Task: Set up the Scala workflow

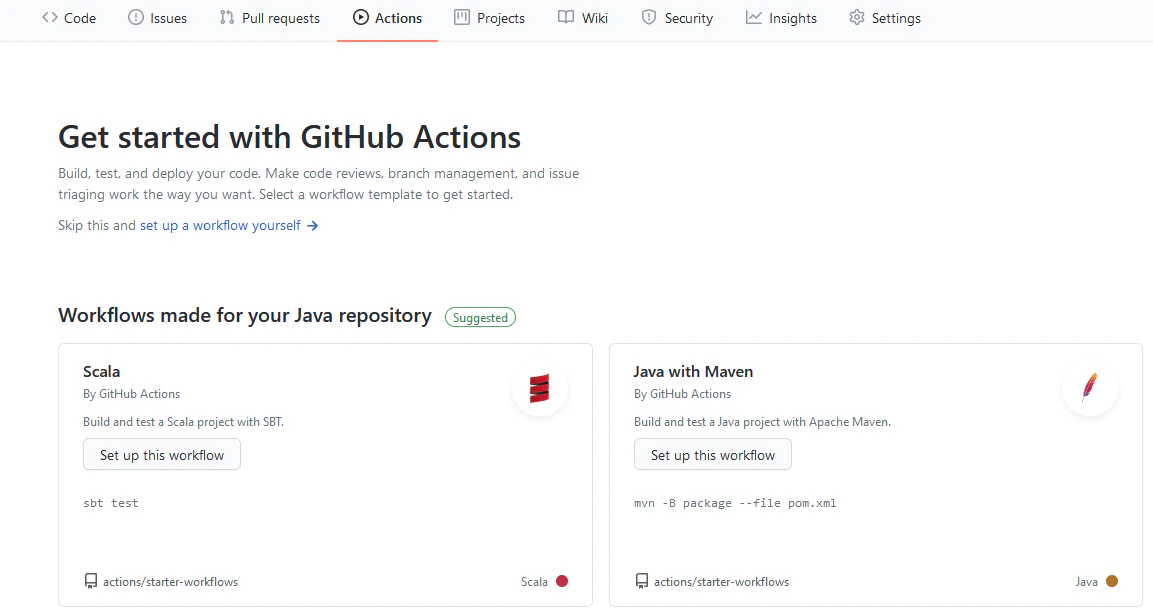Action: pyautogui.click(x=162, y=455)
